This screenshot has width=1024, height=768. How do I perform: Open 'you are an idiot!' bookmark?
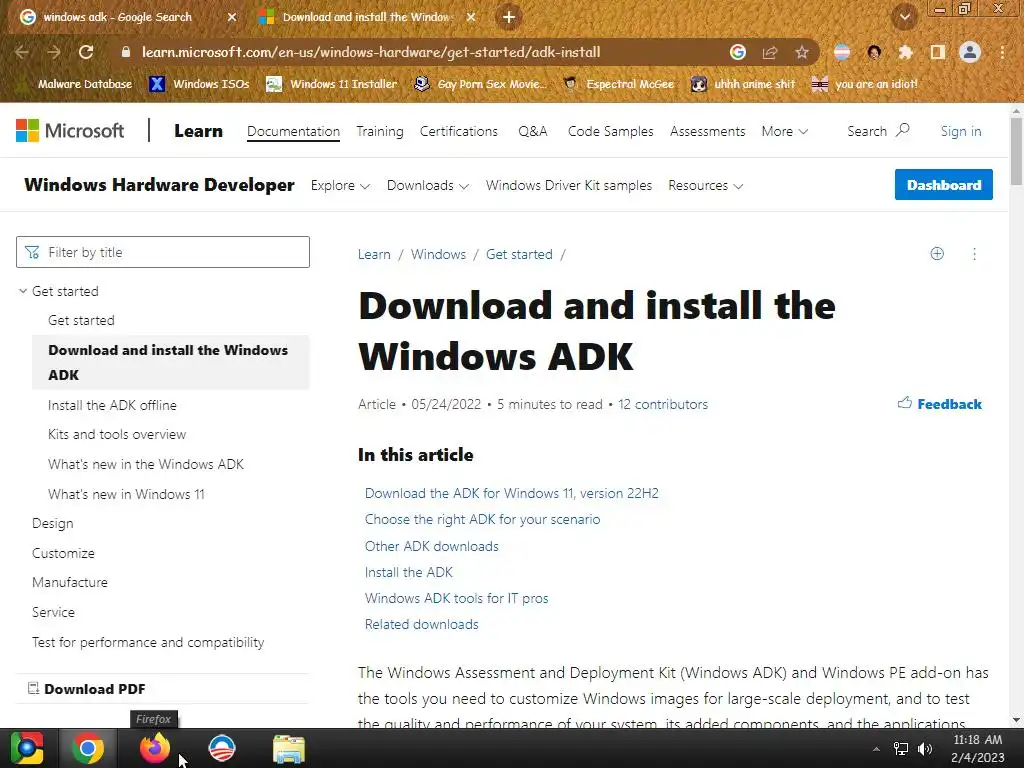[865, 84]
